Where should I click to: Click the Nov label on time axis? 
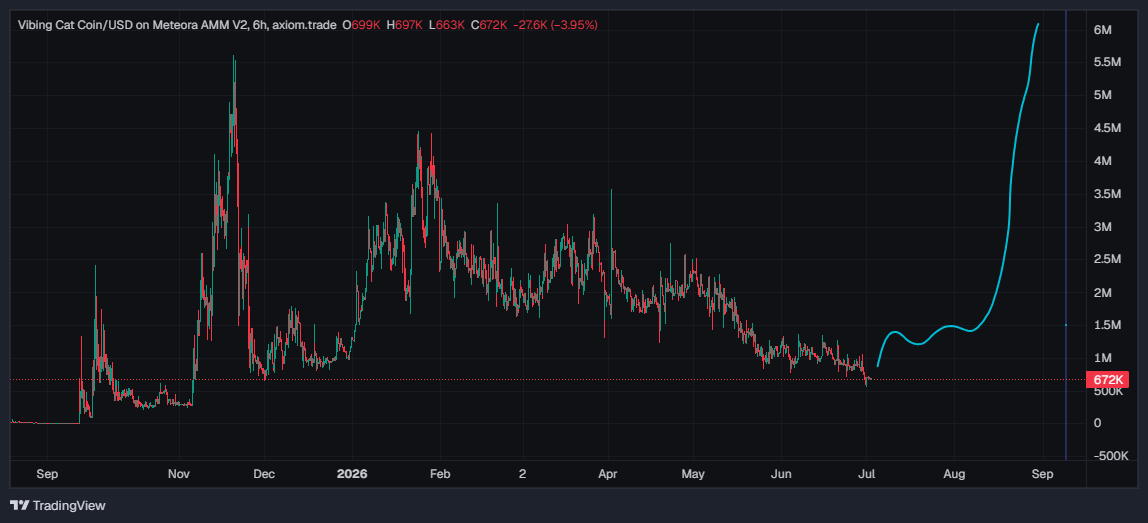pos(179,474)
